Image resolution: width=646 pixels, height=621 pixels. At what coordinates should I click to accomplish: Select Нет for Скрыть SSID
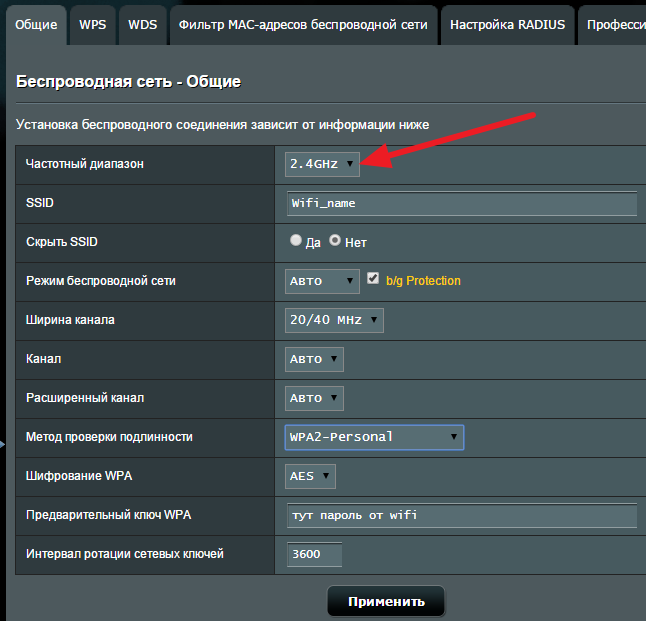[336, 241]
